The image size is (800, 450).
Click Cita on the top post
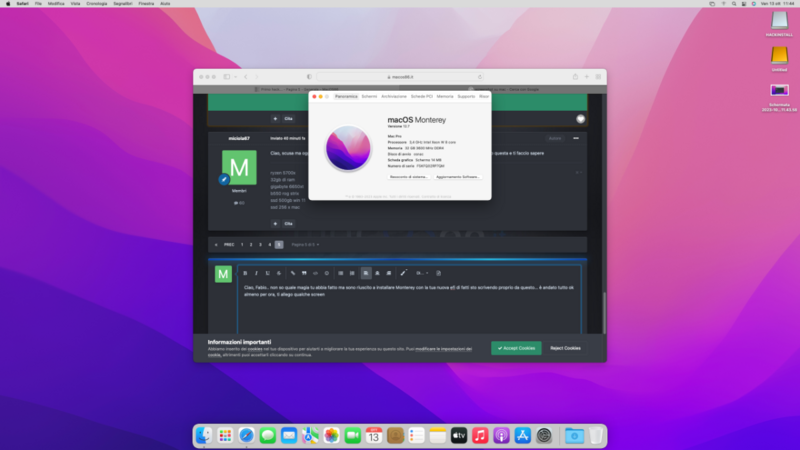(x=288, y=118)
